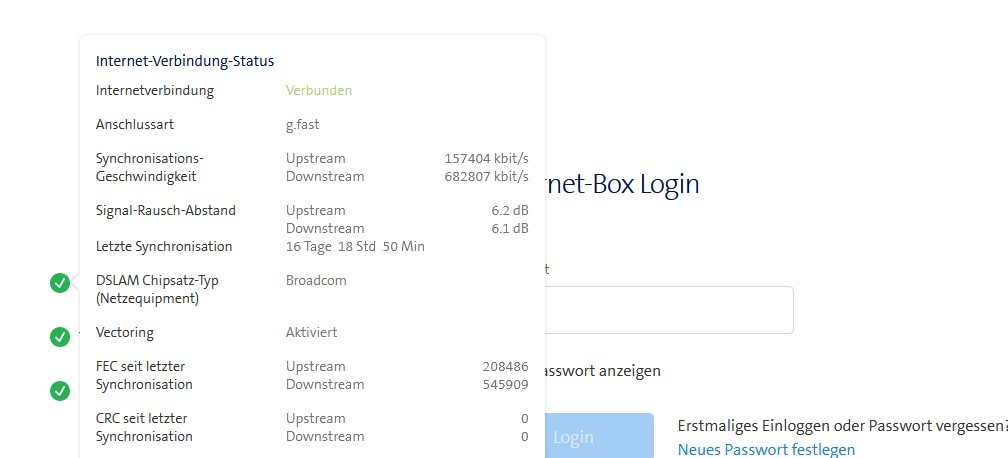The height and width of the screenshot is (458, 1008).
Task: Toggle the Passwort anzeigen option
Action: point(600,371)
